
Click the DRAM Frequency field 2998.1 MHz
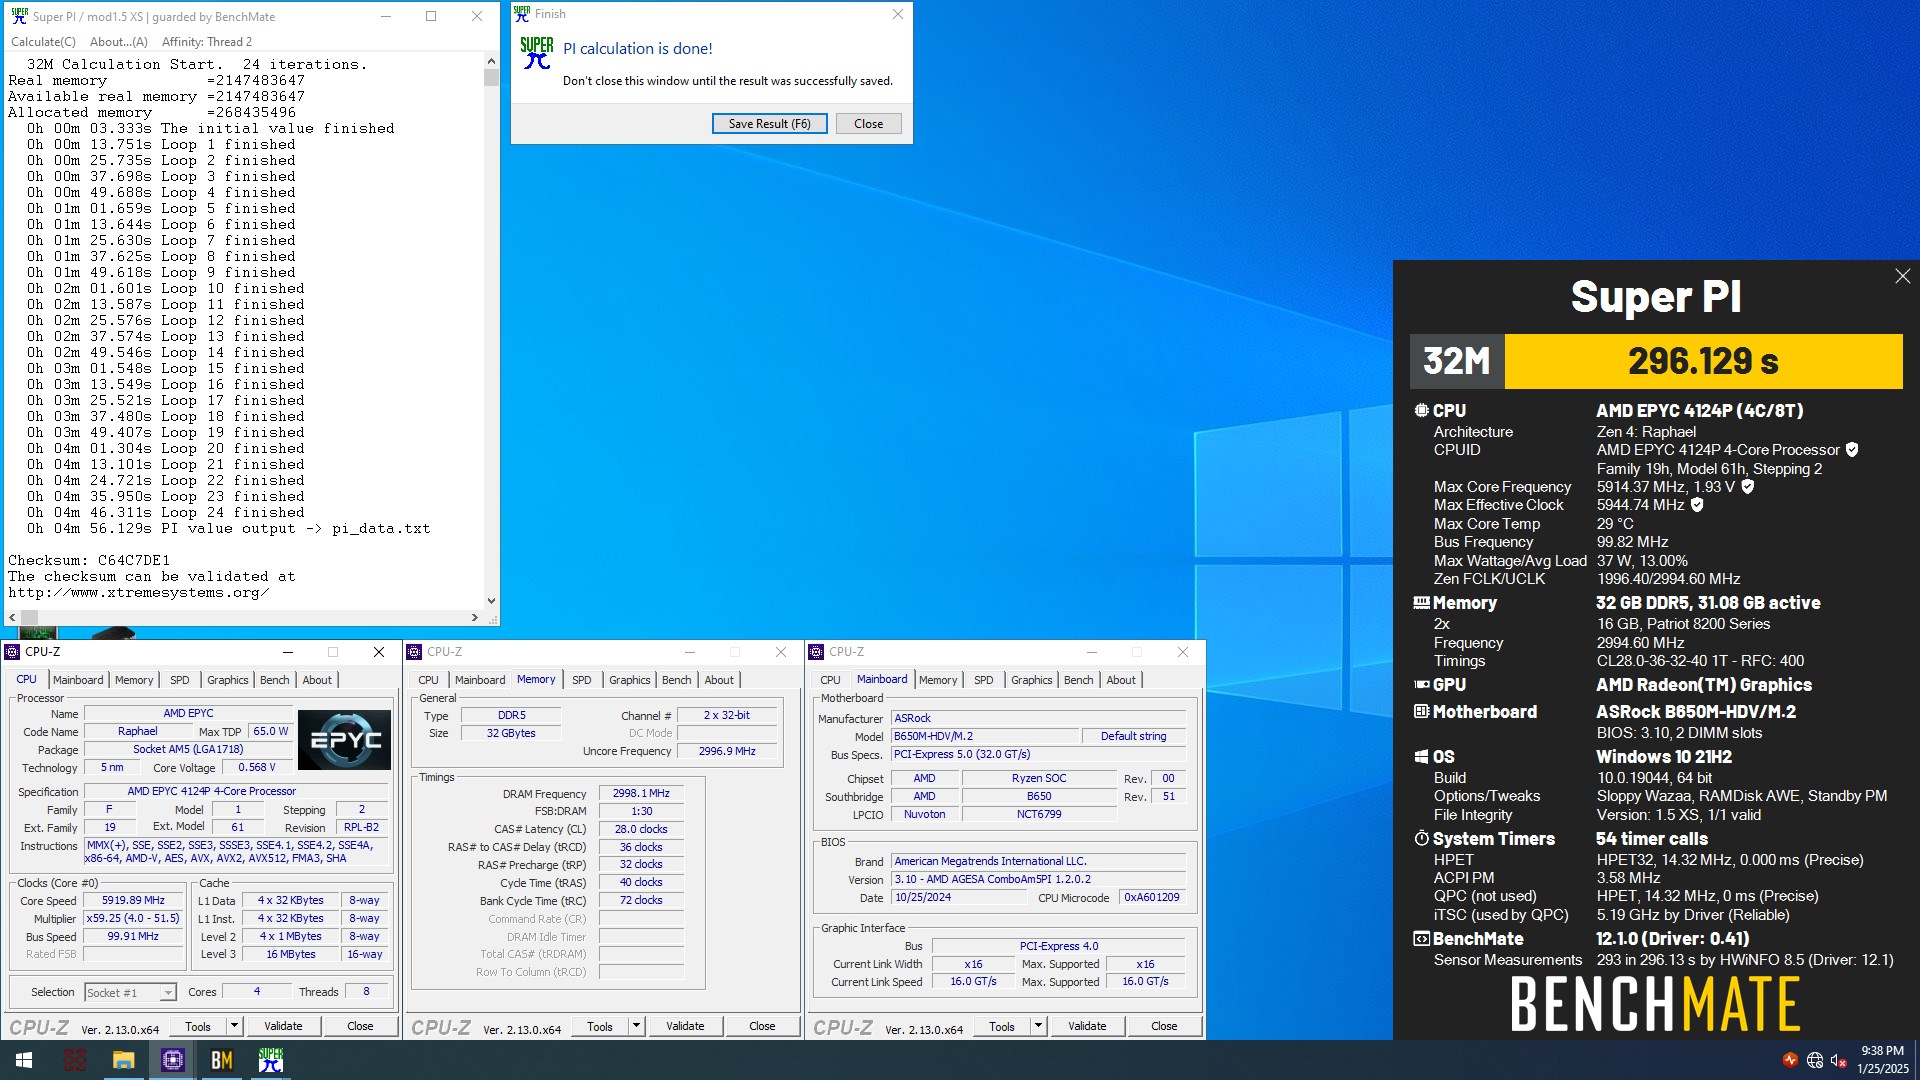click(642, 793)
